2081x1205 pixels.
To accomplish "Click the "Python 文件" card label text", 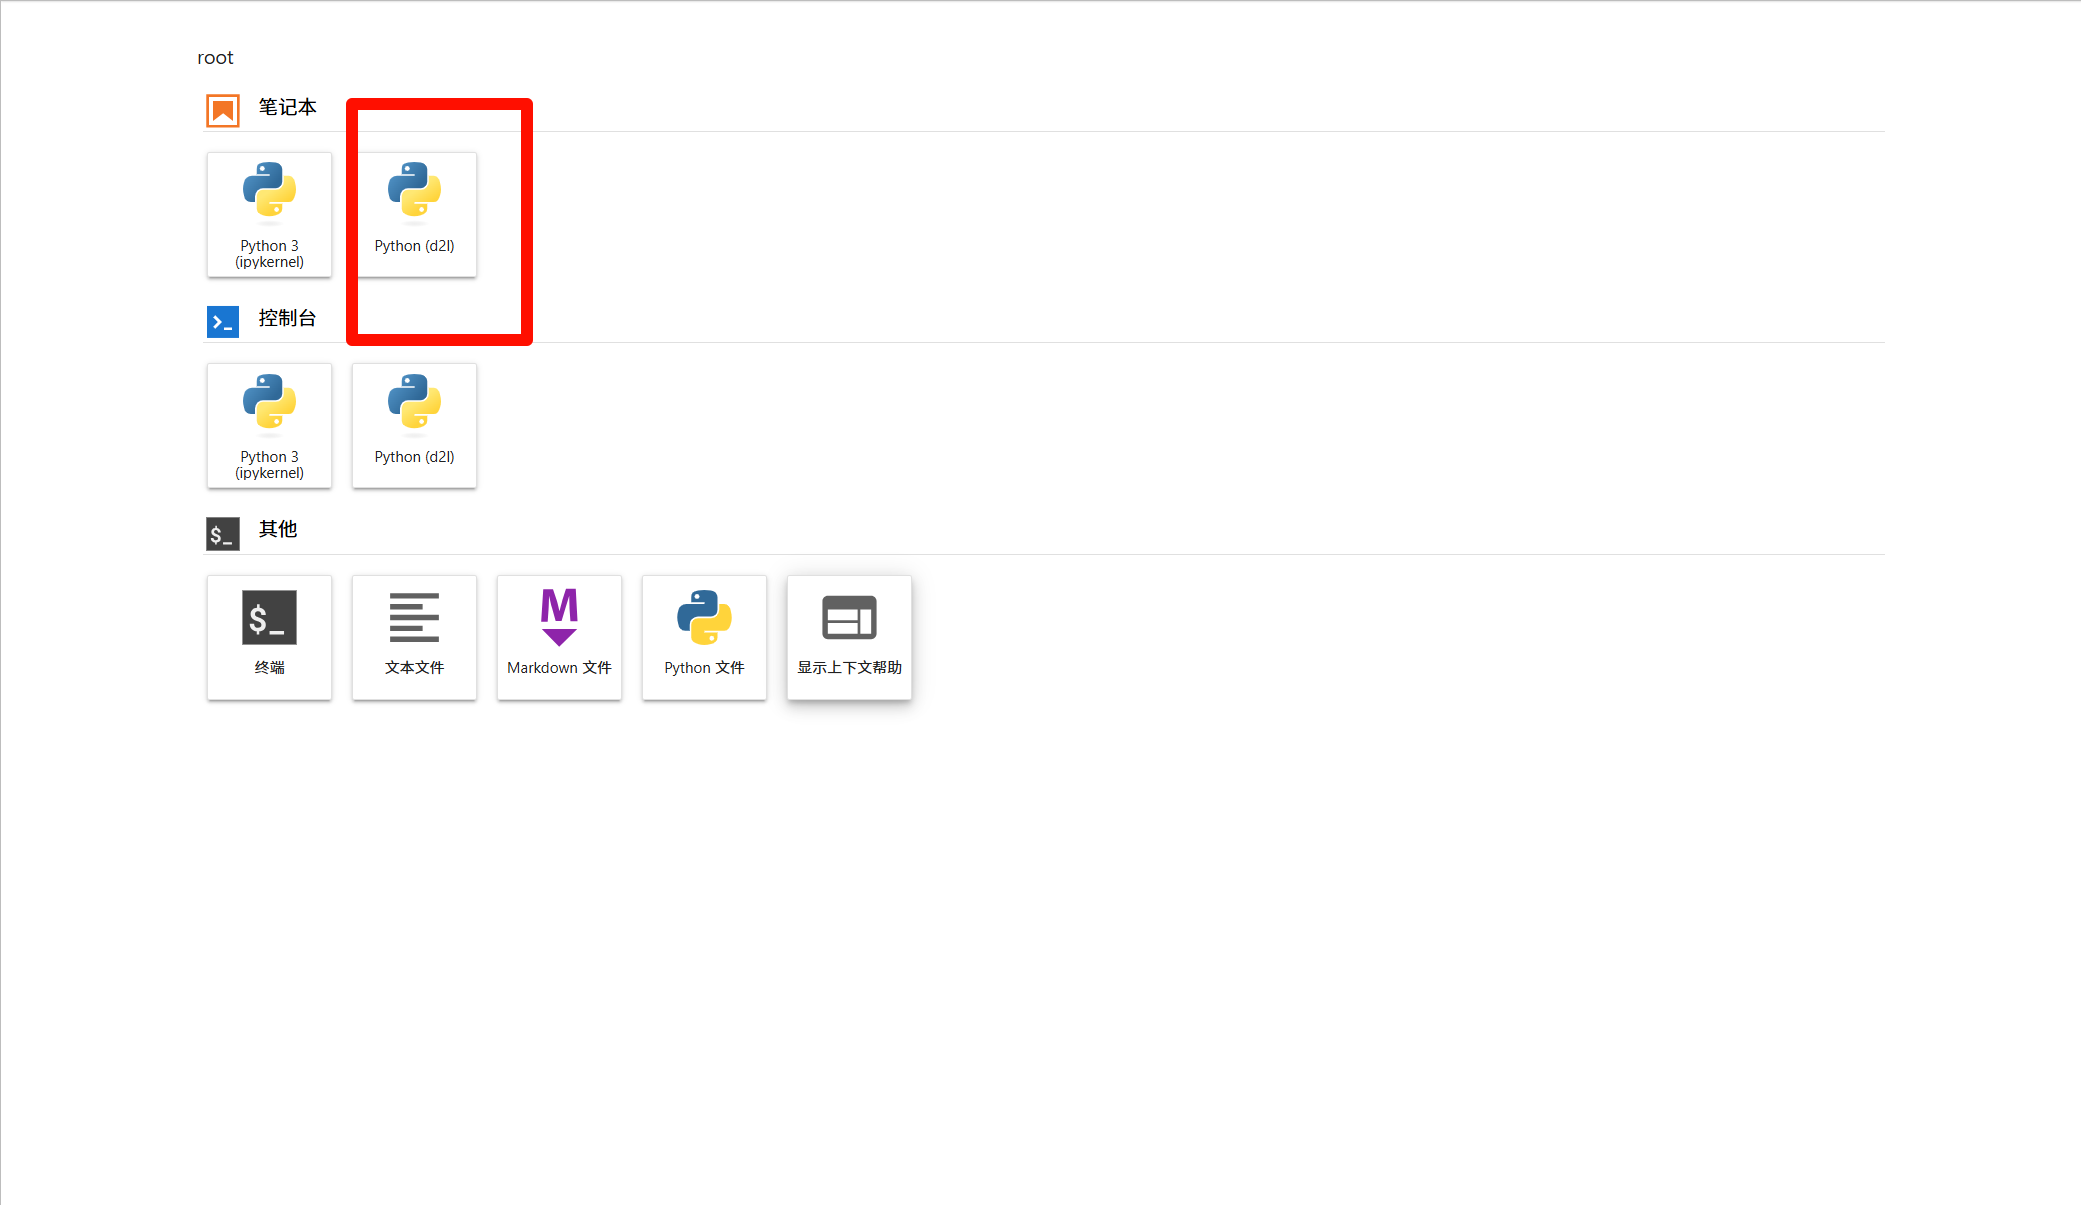I will [x=704, y=667].
